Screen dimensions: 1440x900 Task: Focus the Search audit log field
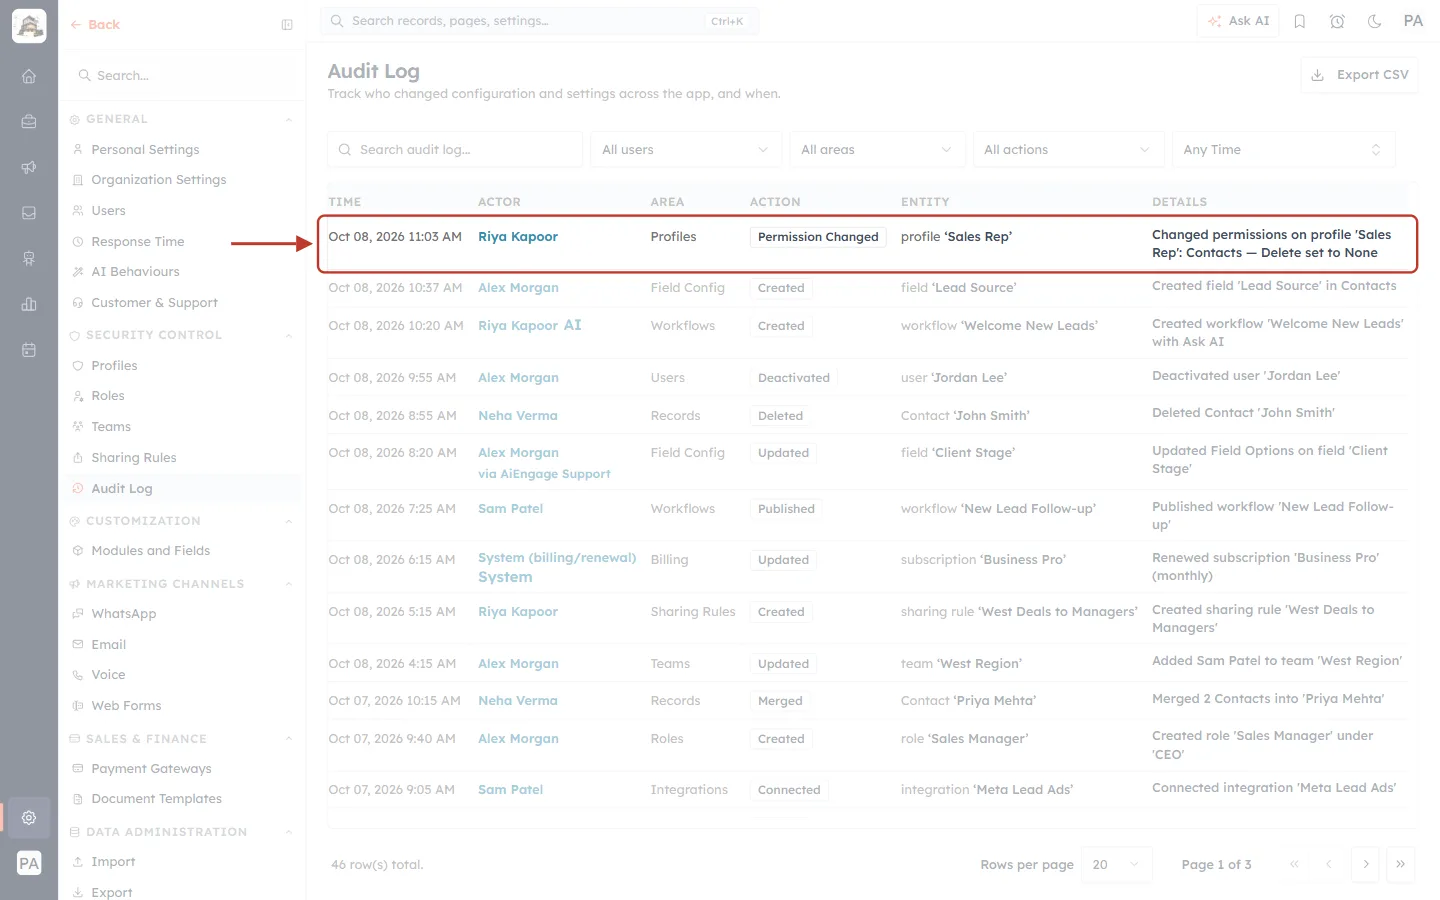[x=455, y=150]
